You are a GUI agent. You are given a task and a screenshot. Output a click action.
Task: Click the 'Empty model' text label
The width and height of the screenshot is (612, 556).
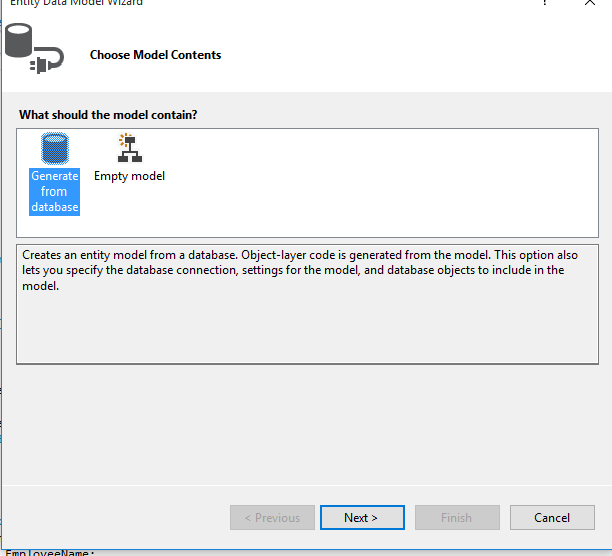129,176
